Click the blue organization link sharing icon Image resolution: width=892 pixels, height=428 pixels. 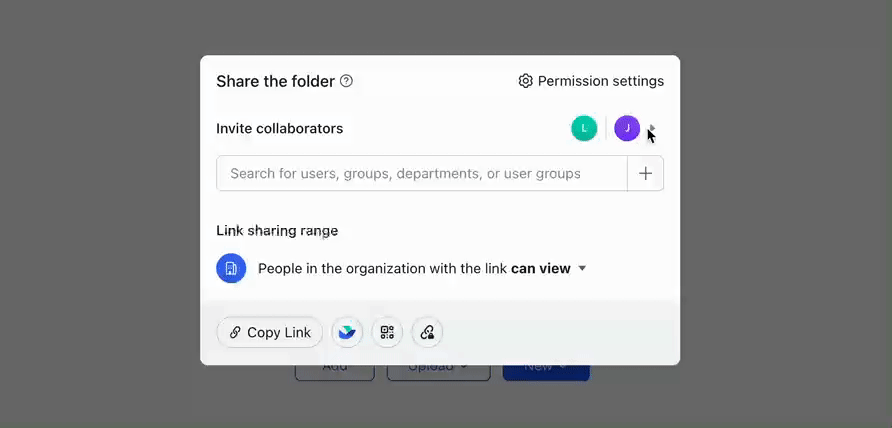(x=231, y=268)
